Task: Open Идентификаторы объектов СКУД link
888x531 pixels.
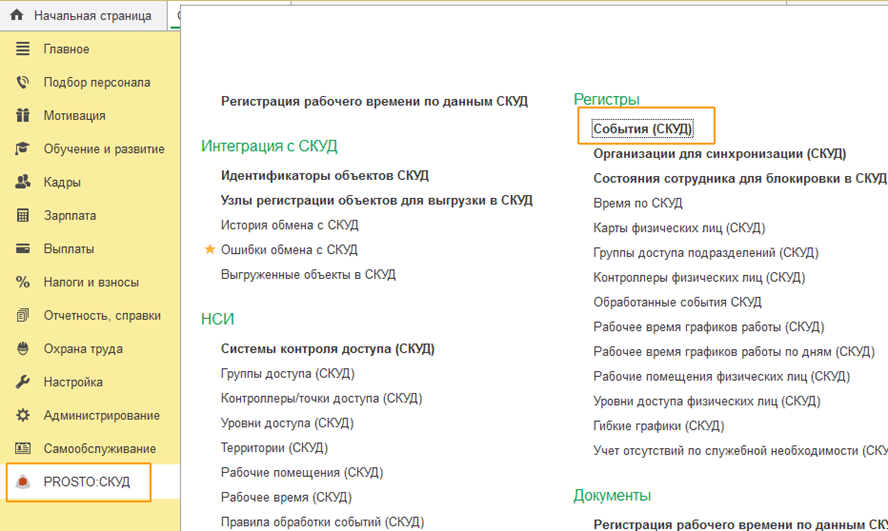Action: tap(324, 175)
